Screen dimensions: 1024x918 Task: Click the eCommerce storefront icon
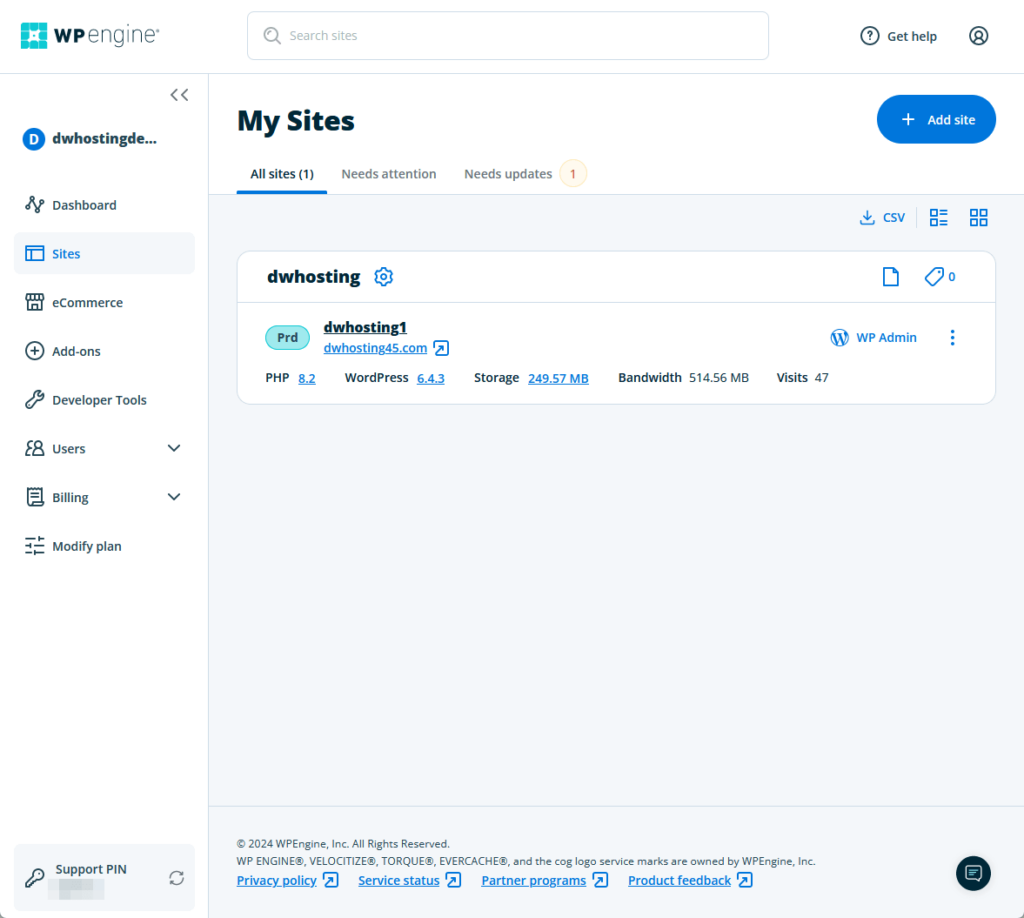(x=35, y=302)
